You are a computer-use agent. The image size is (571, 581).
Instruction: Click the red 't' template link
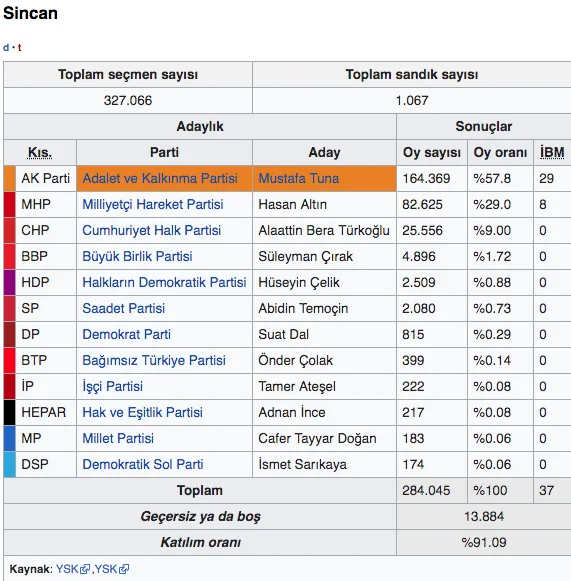[x=20, y=47]
